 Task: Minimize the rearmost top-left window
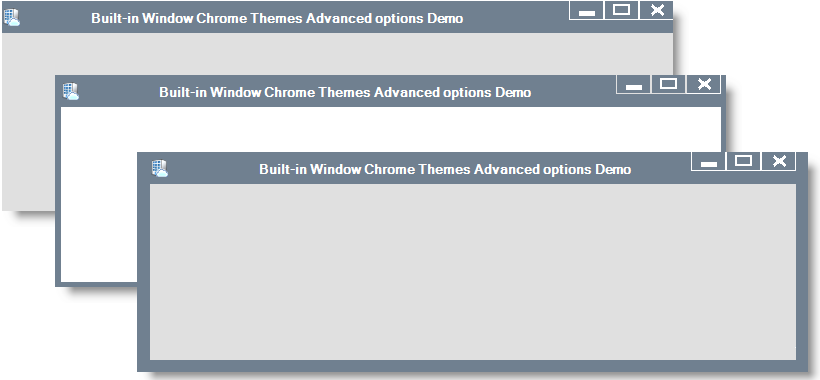pyautogui.click(x=587, y=10)
